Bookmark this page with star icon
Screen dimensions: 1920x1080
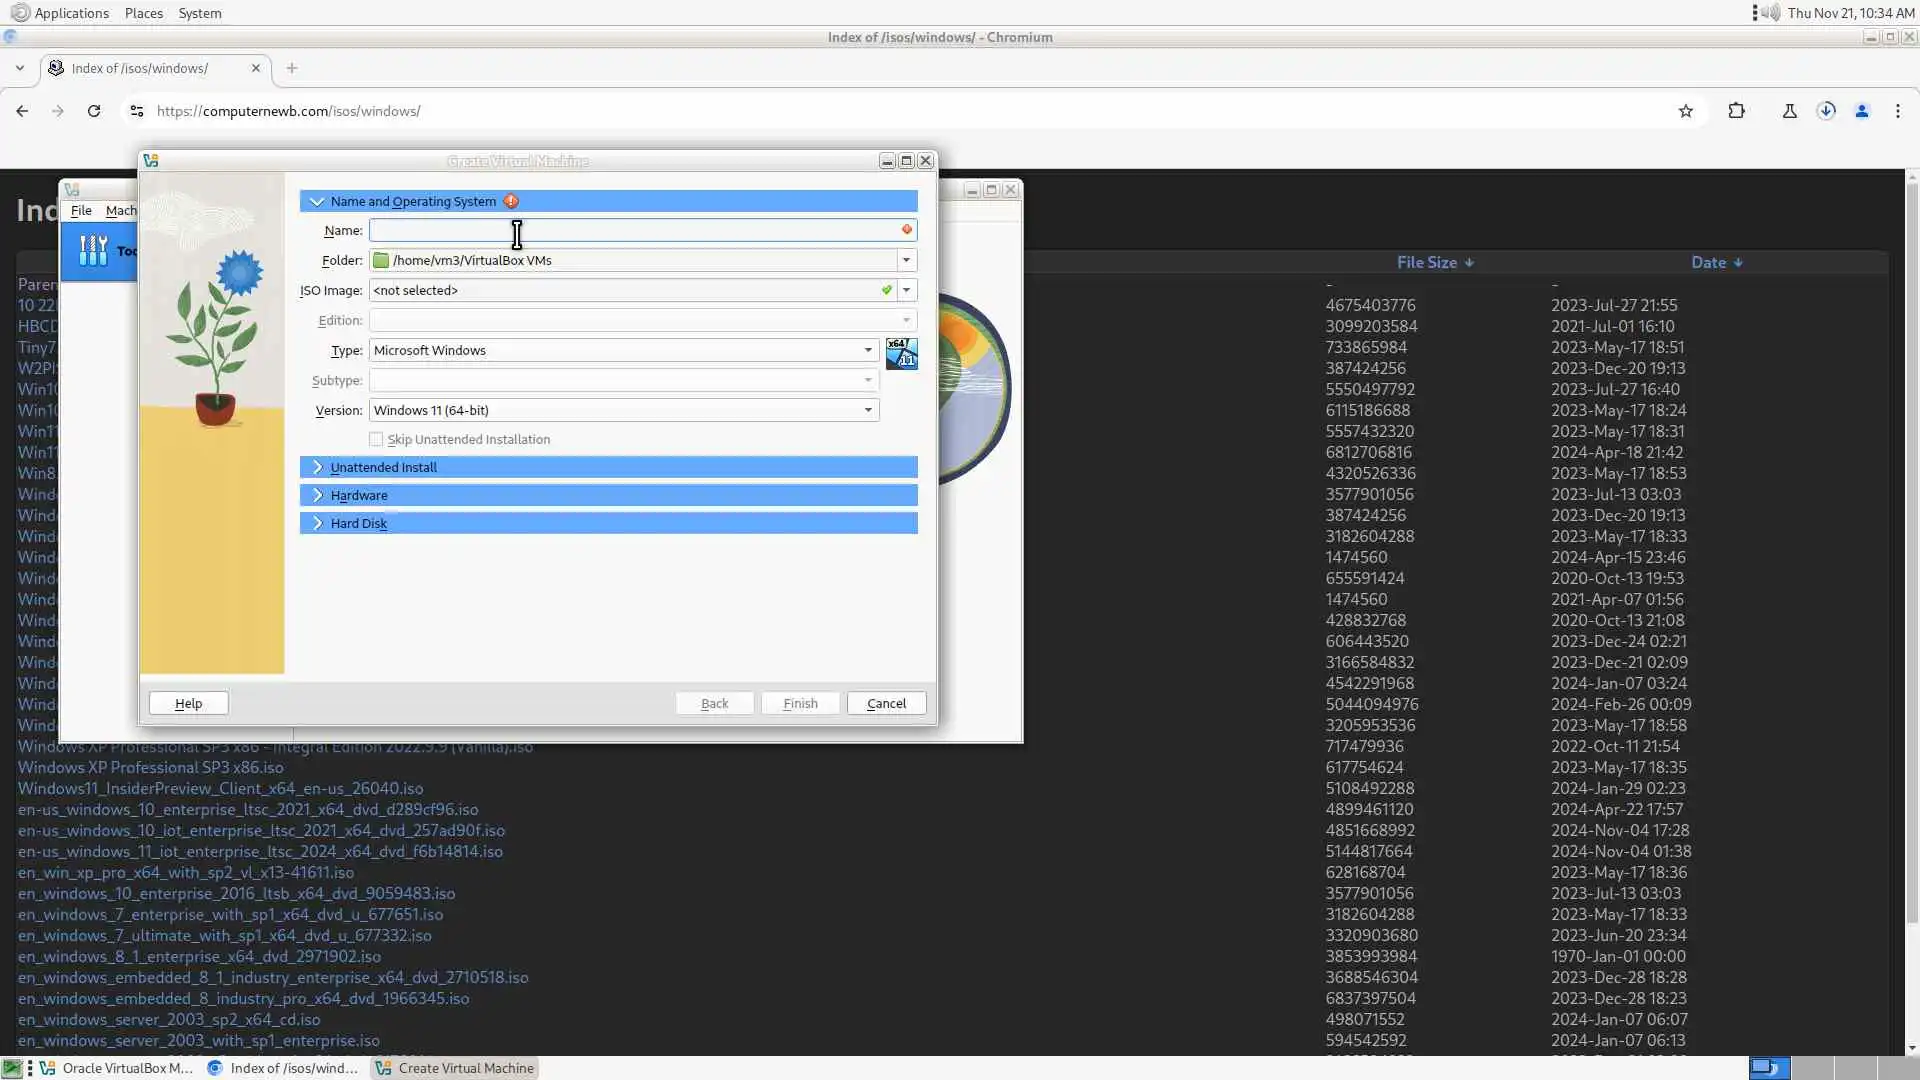click(1686, 111)
